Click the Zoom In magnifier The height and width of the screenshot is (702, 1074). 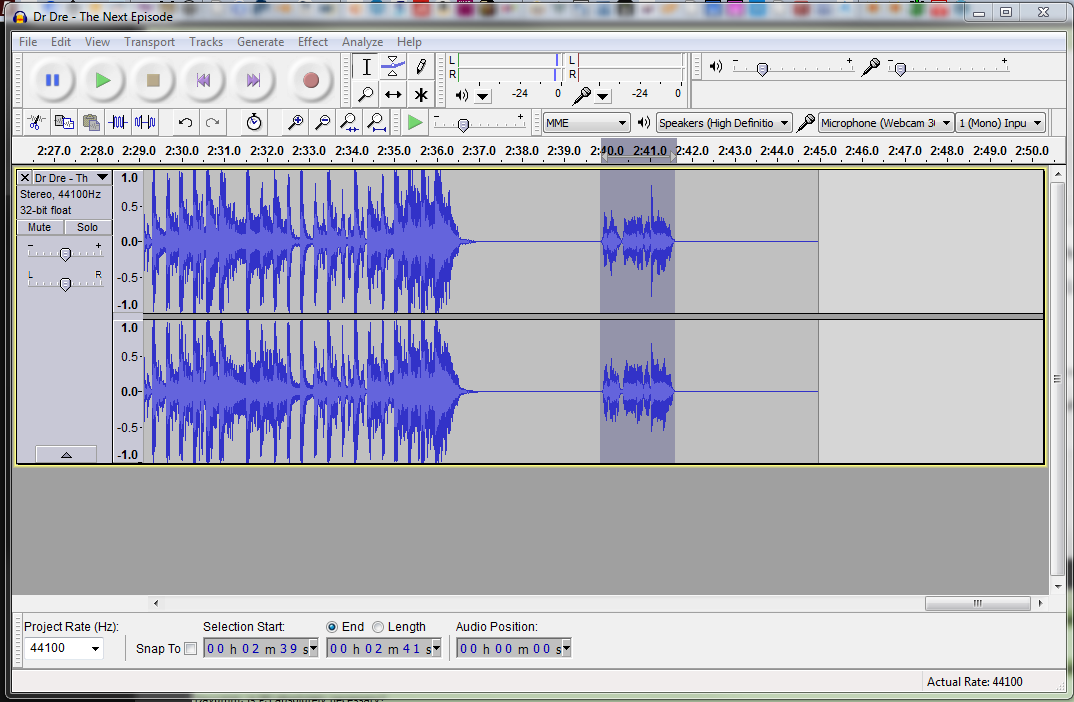point(295,123)
